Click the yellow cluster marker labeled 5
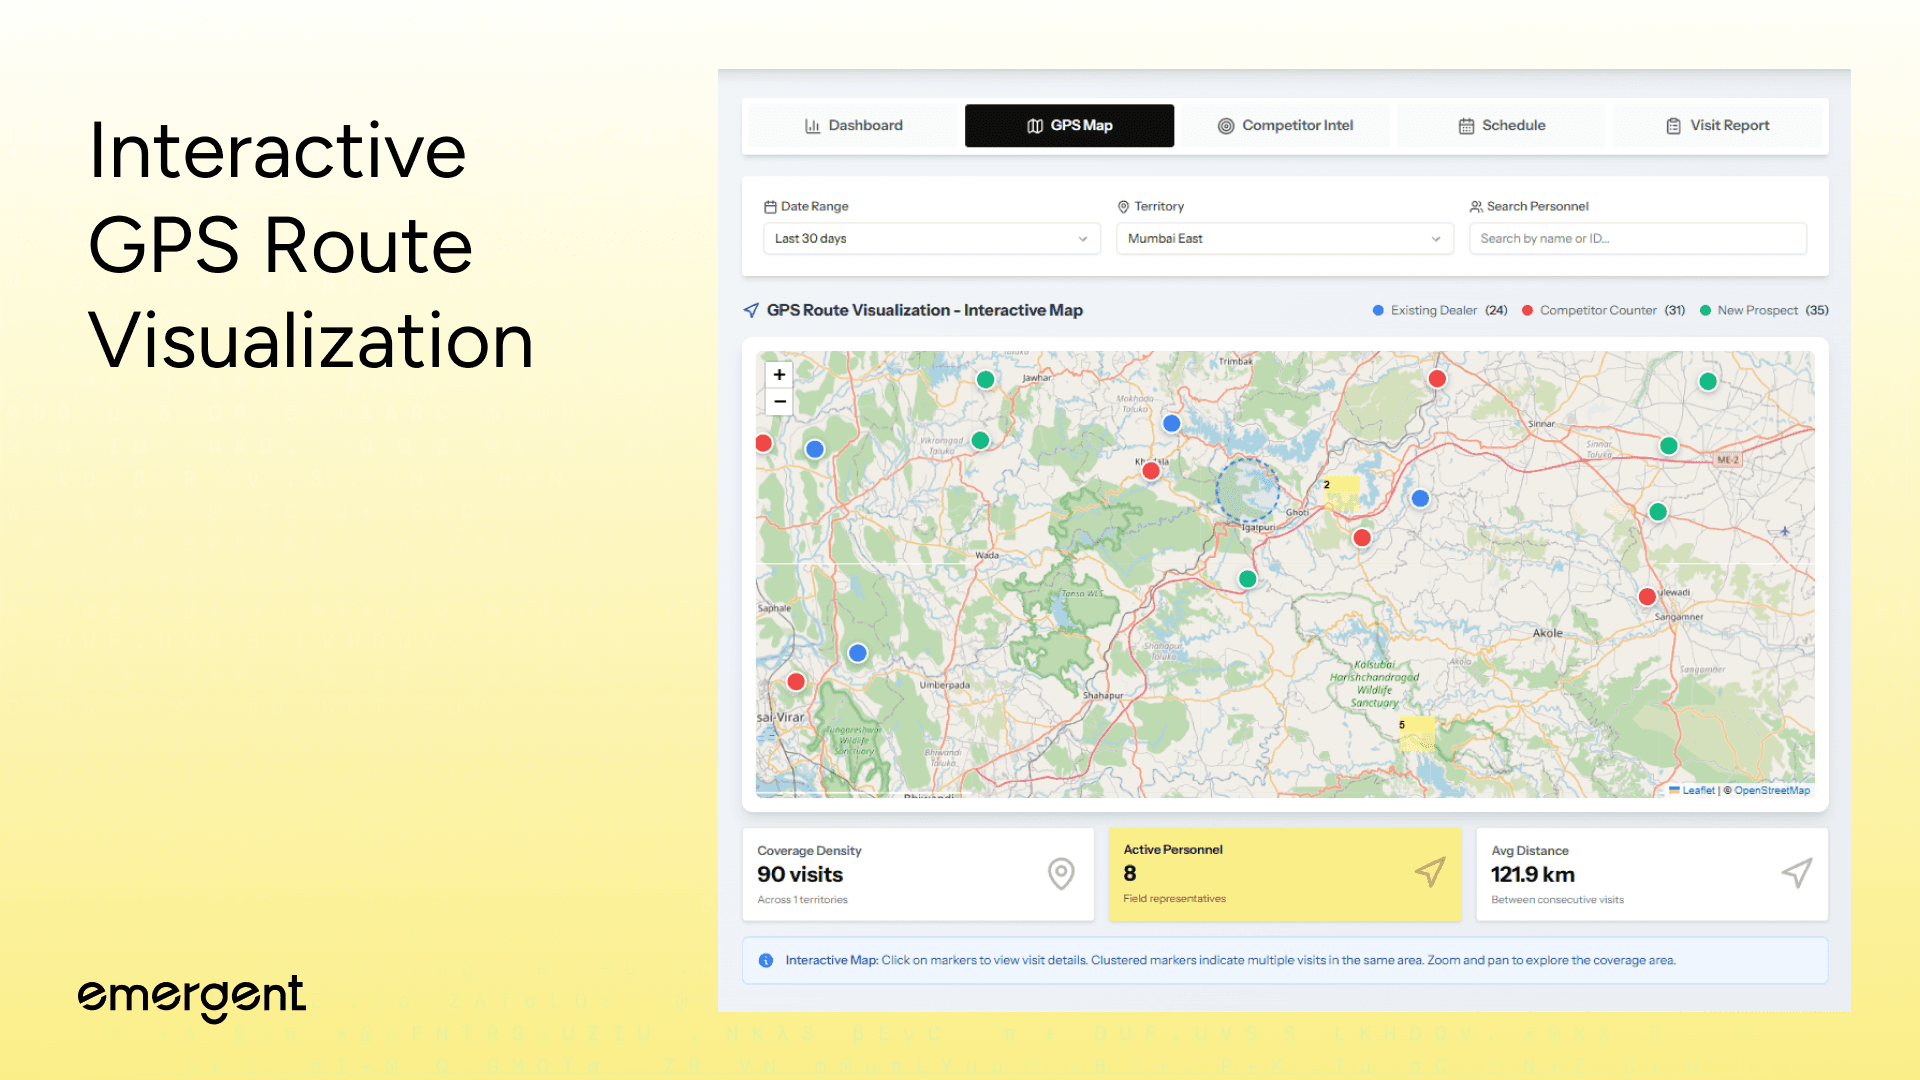The width and height of the screenshot is (1920, 1080). tap(1417, 733)
